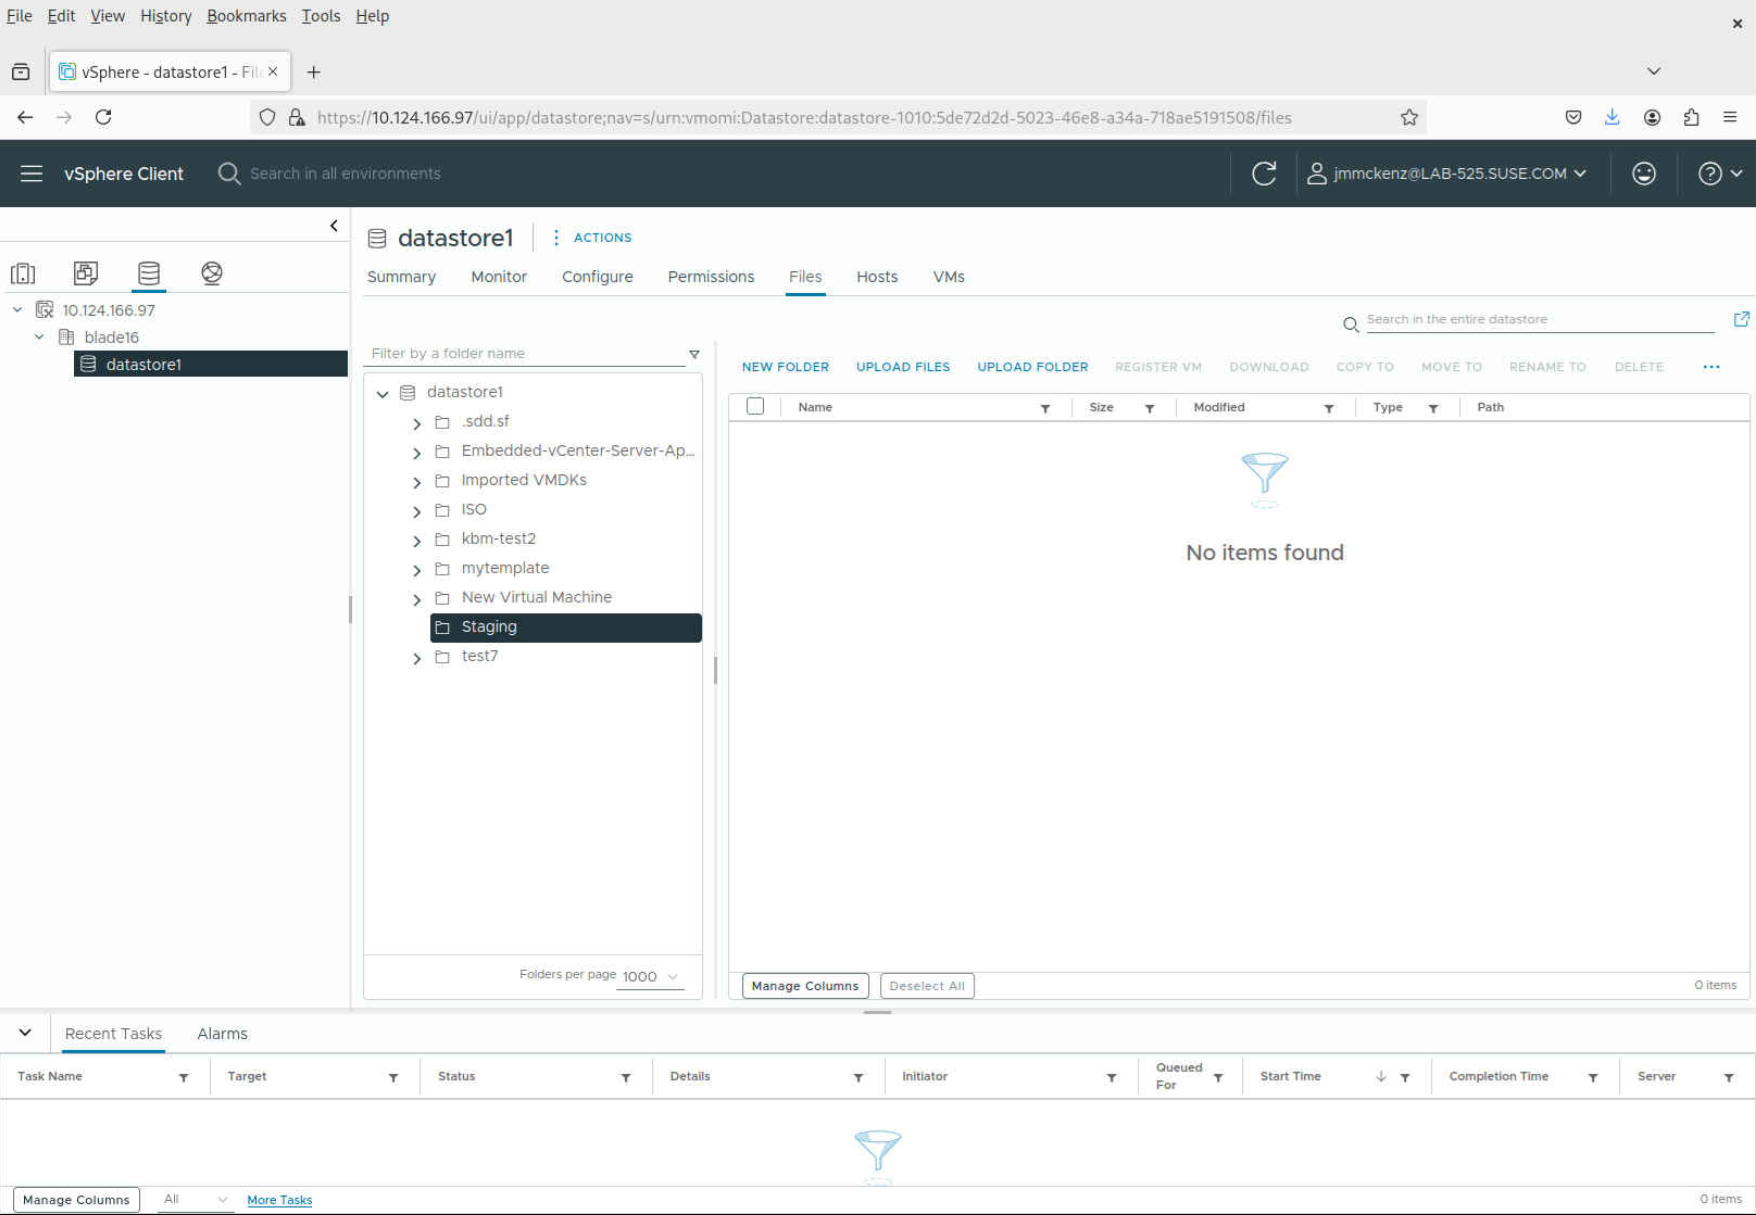Collapse the 10.124.166.97 vCenter node
Viewport: 1756px width, 1215px height.
17,310
